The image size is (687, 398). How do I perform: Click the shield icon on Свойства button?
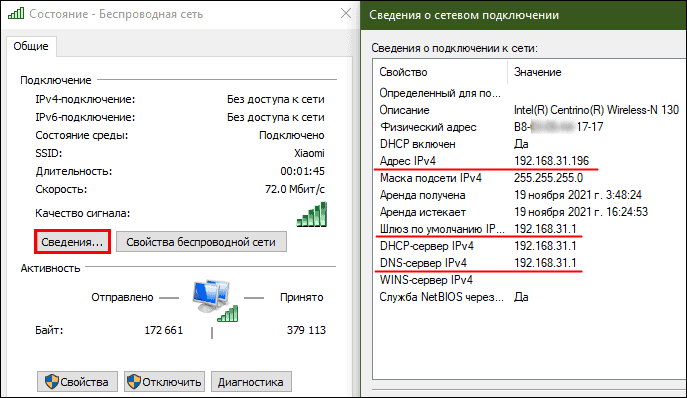click(52, 381)
